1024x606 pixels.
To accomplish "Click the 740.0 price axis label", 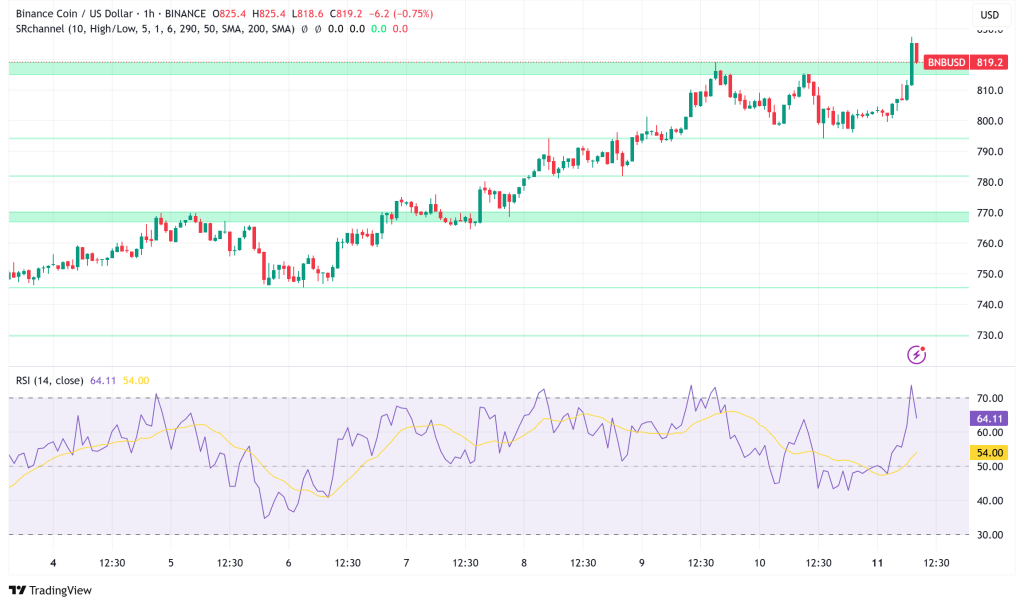I will [989, 305].
